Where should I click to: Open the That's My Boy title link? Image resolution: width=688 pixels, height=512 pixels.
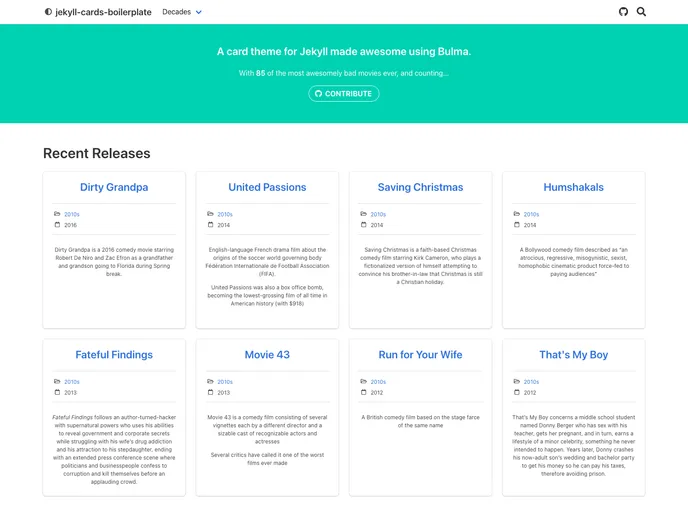point(573,355)
